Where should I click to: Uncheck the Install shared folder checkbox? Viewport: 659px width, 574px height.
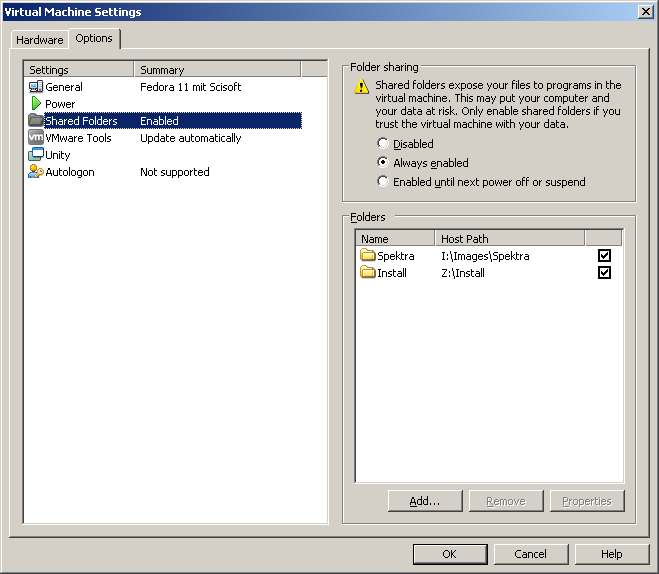604,273
